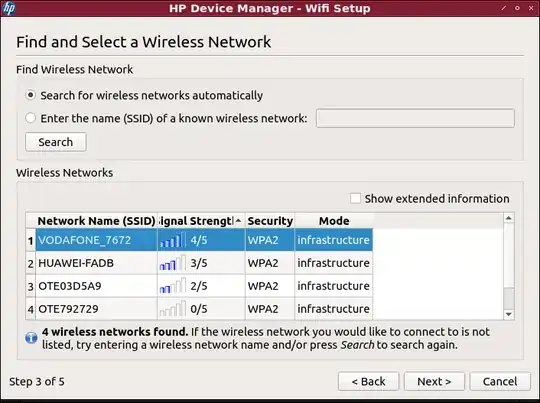Click WPA2 cell in HUAWEI-FADB row
The image size is (540, 403).
(270, 263)
